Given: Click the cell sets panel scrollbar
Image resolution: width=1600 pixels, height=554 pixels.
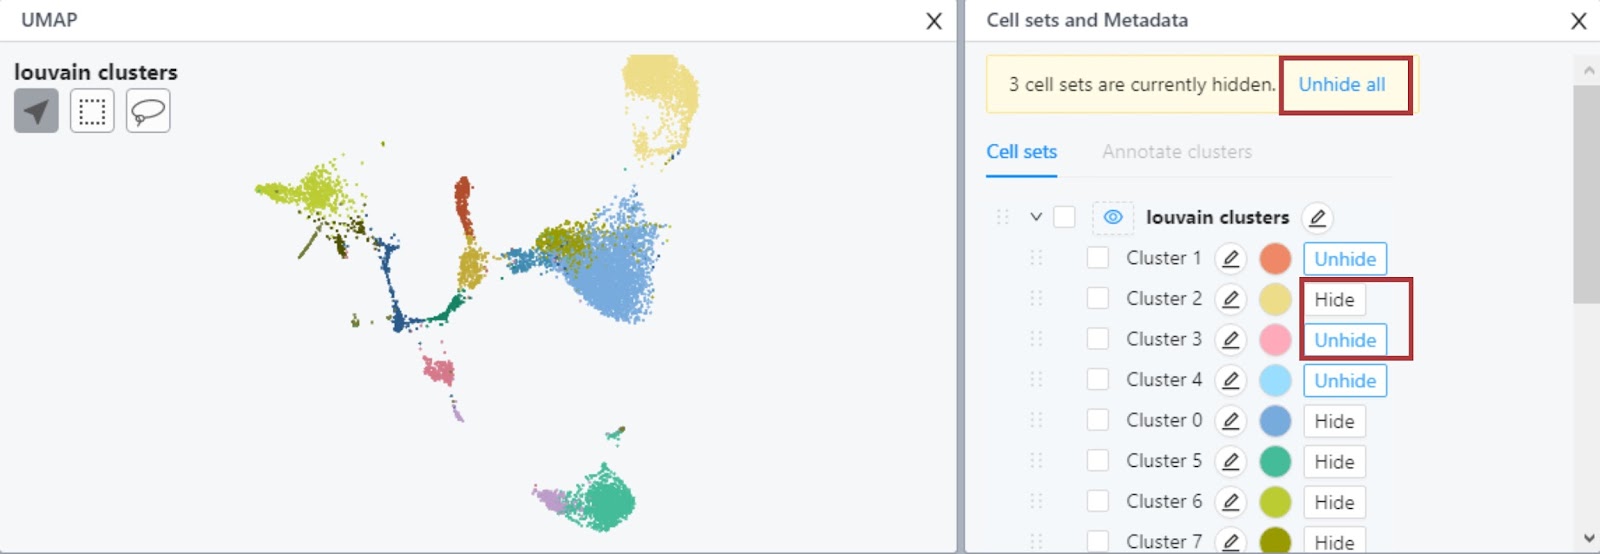Looking at the screenshot, I should point(1586,194).
